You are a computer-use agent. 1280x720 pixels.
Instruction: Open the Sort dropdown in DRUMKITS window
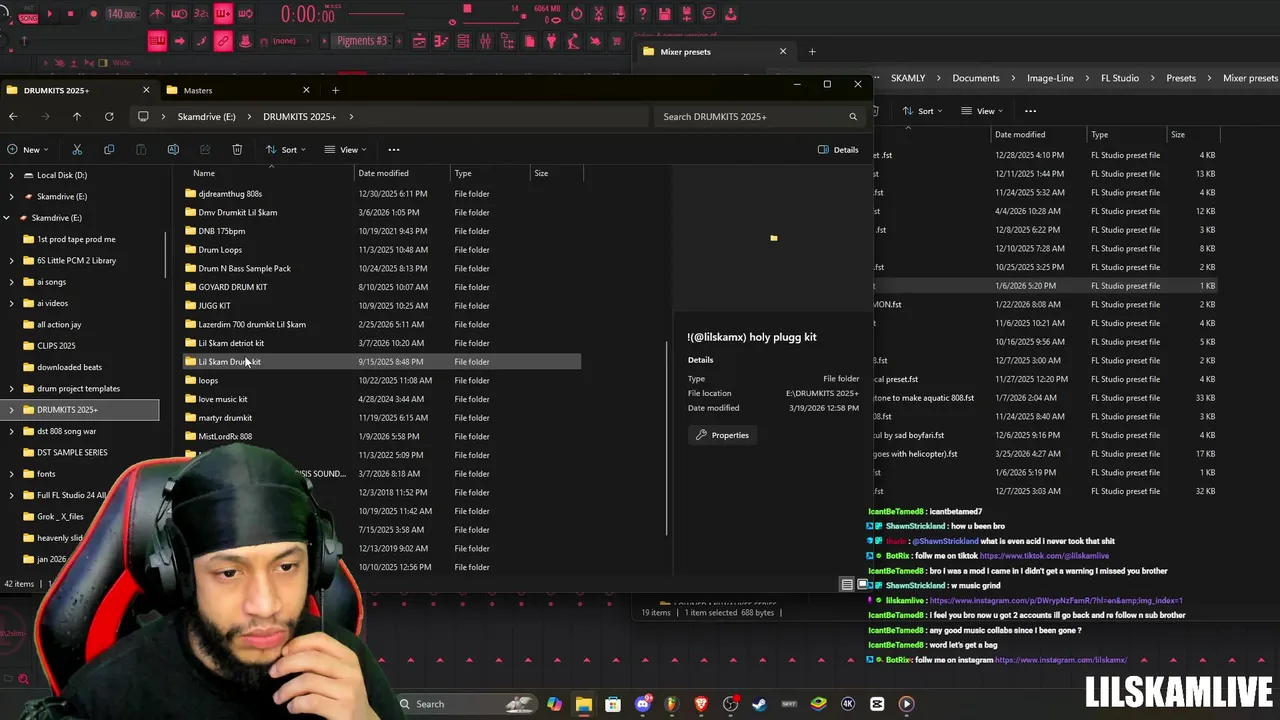click(285, 150)
